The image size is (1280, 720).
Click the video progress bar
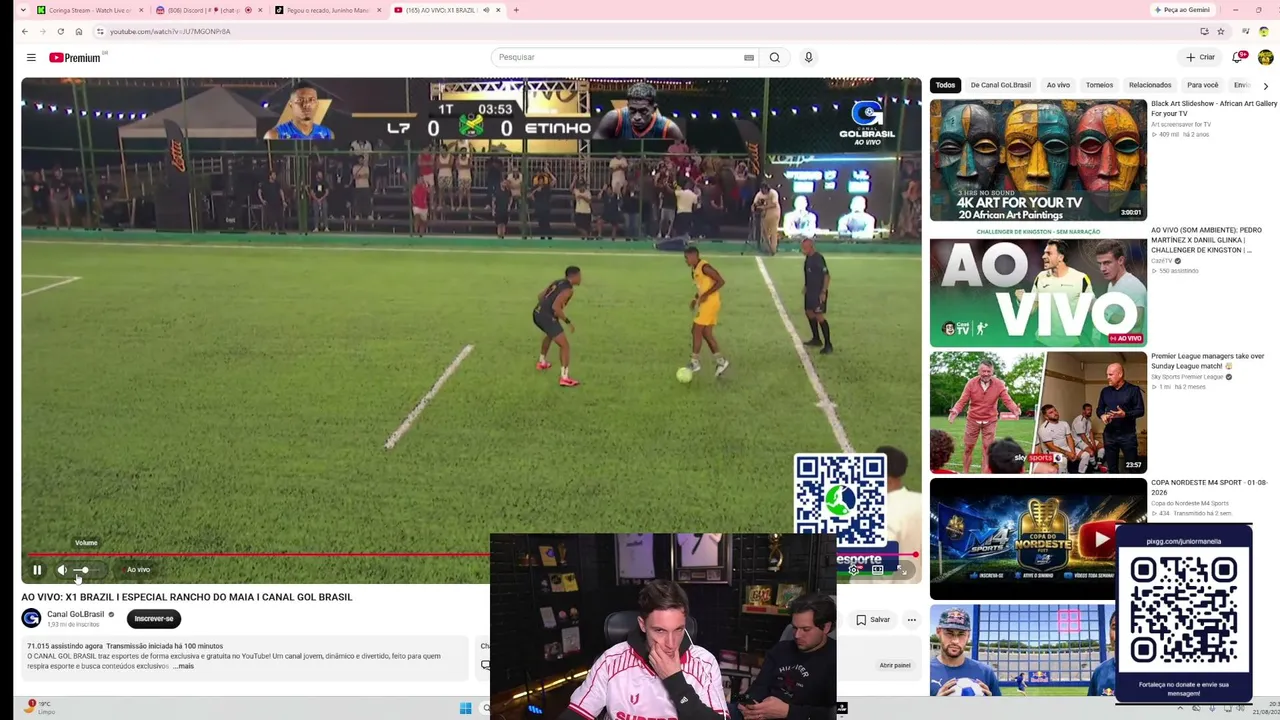(470, 554)
